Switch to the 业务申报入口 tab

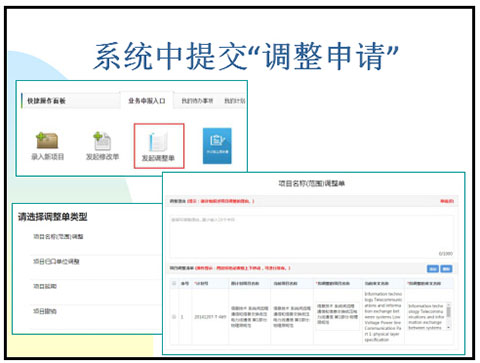tap(147, 101)
